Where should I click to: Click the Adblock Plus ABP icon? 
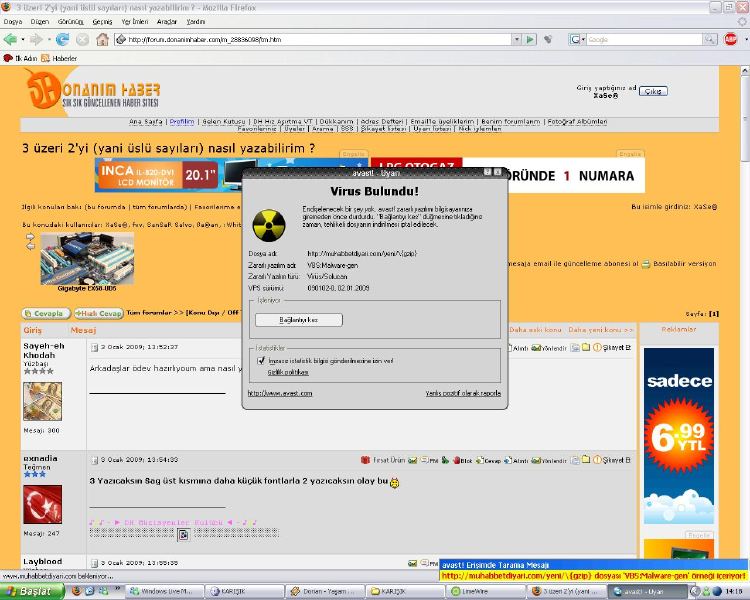pos(730,39)
